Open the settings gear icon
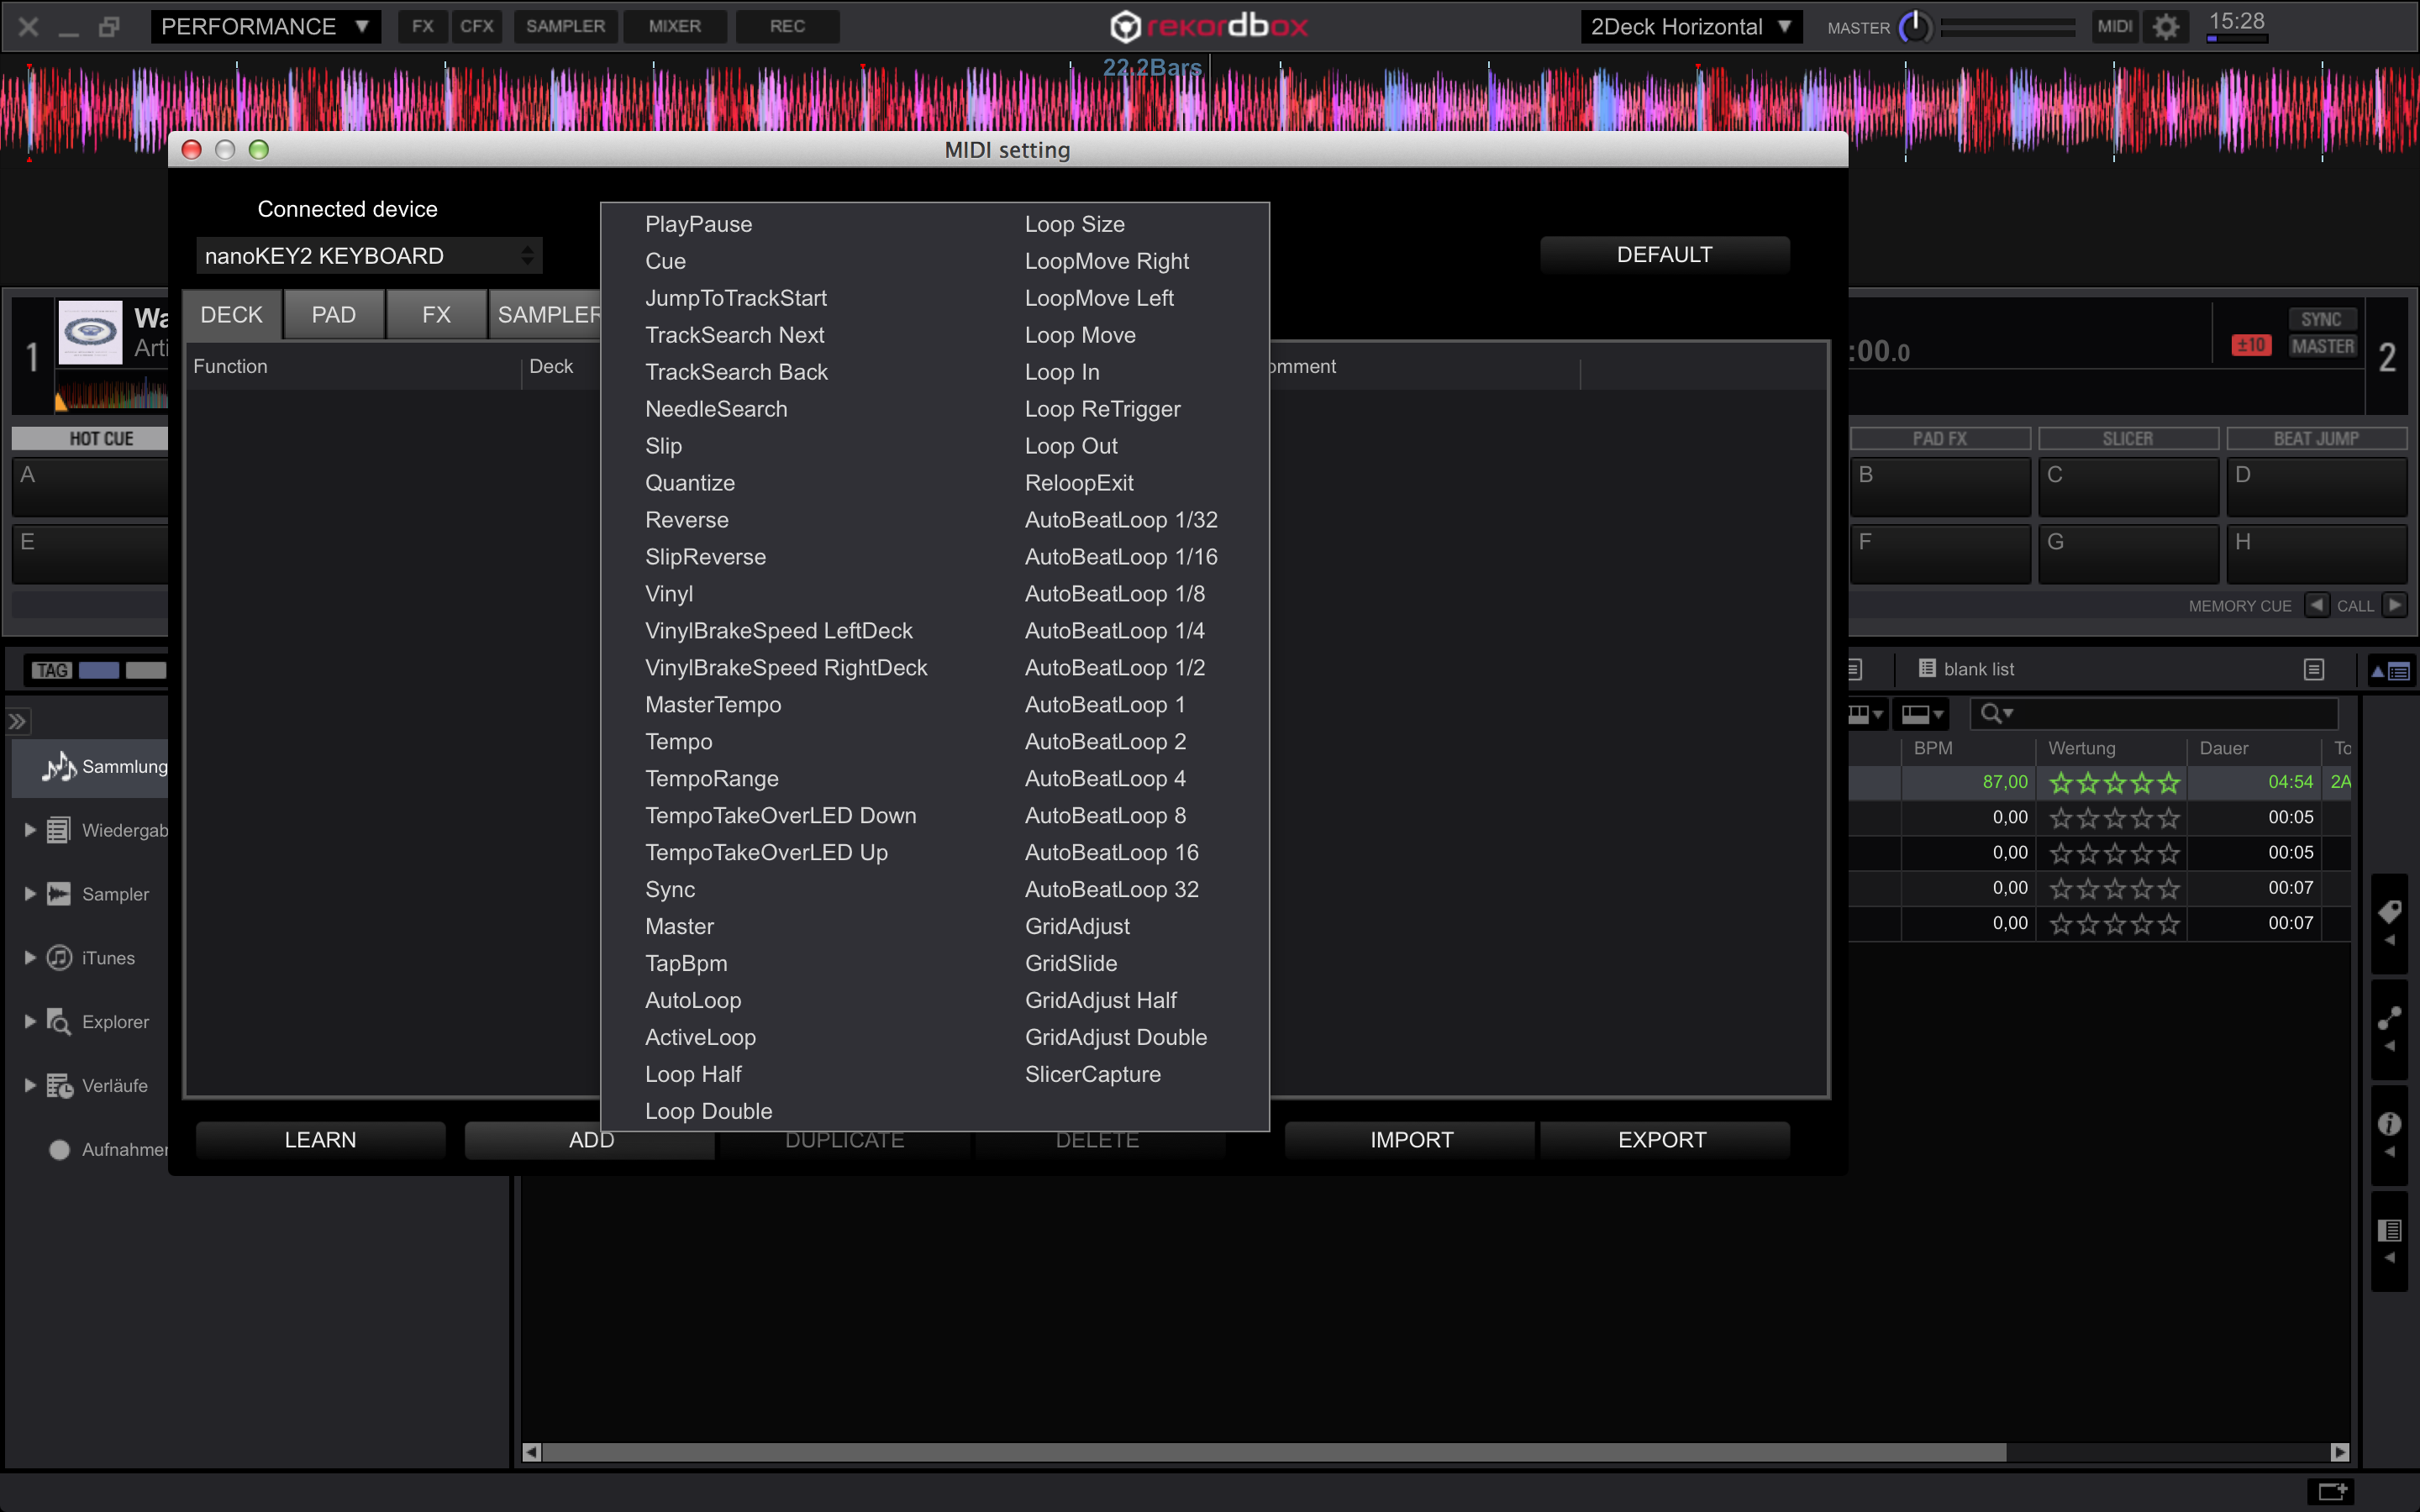The image size is (2420, 1512). click(2165, 27)
